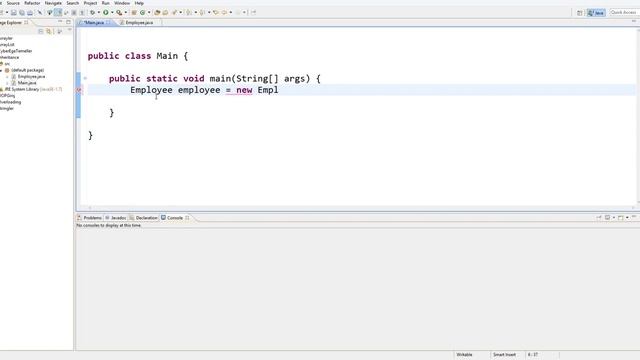Open the Problems tab
The width and height of the screenshot is (640, 360).
[90, 218]
